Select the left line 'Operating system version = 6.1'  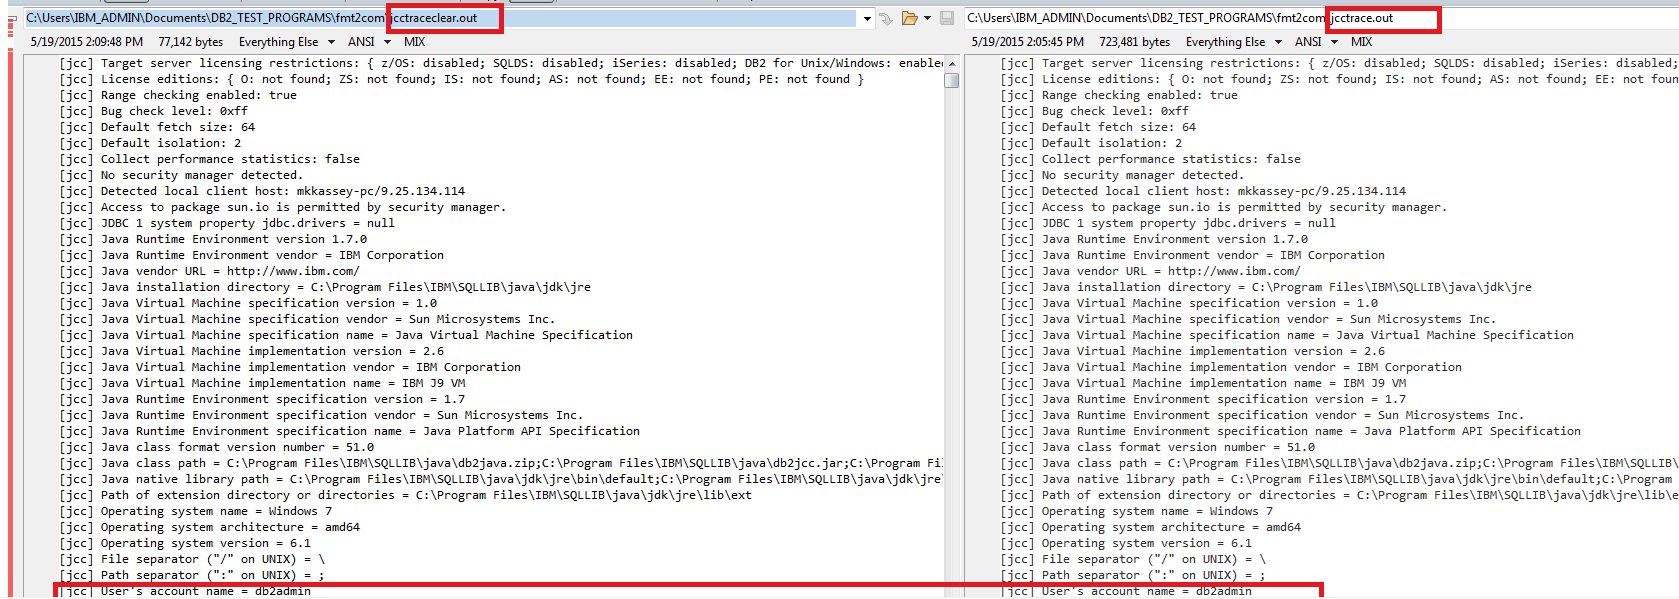tap(185, 543)
